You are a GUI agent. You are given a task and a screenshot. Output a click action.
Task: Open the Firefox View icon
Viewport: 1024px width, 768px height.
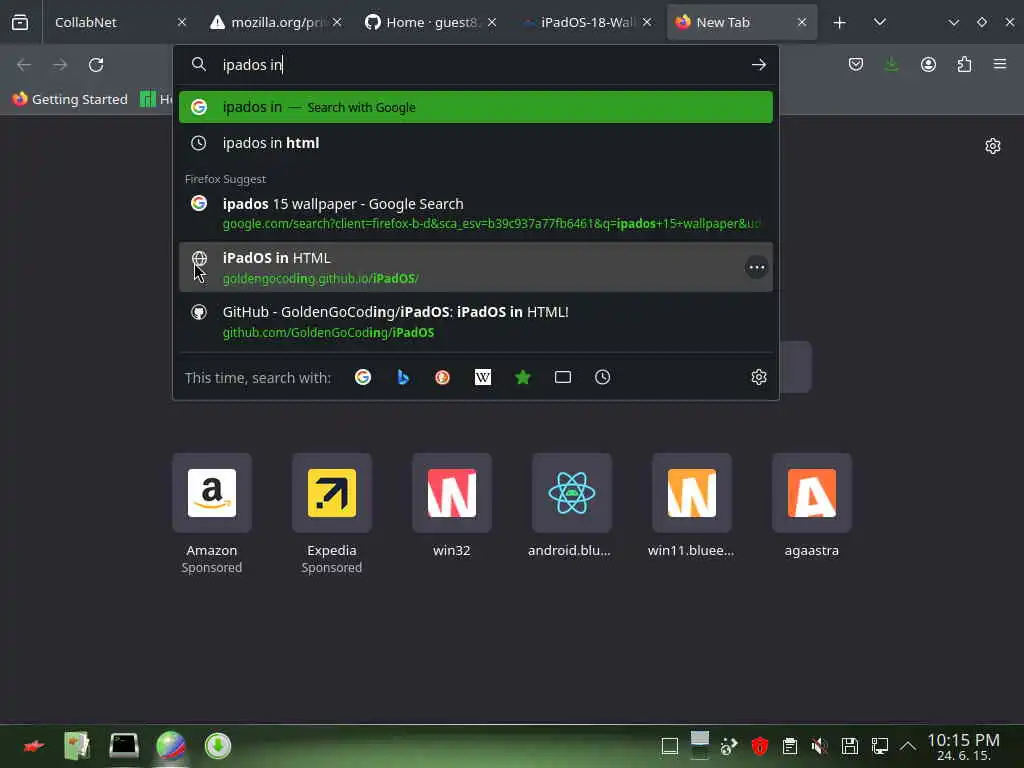pyautogui.click(x=20, y=22)
